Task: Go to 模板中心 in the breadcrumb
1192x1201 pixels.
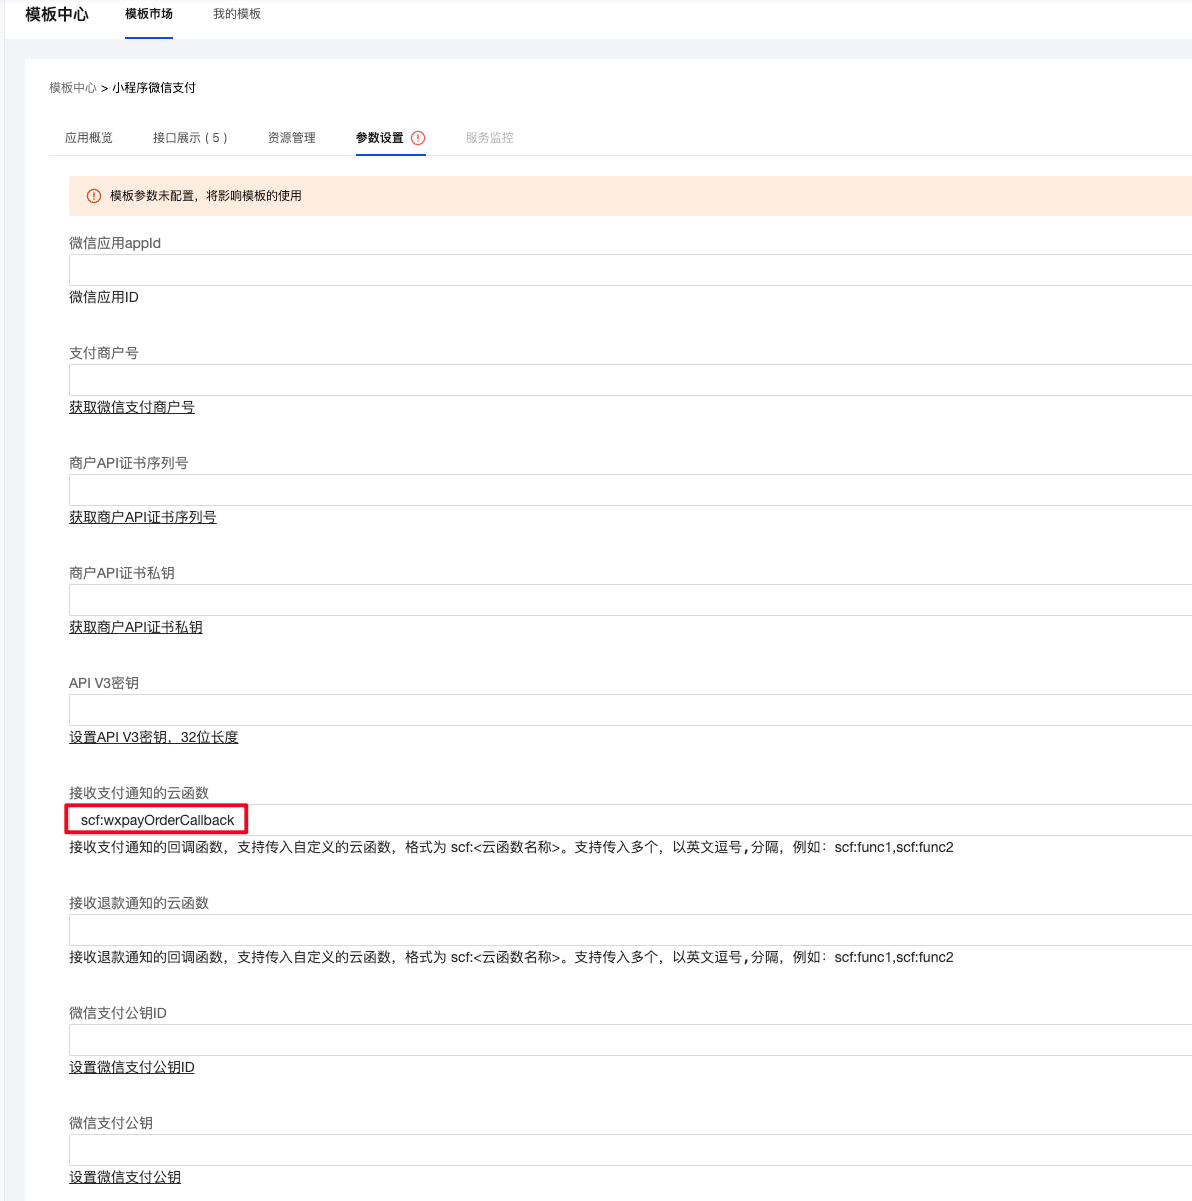Action: pyautogui.click(x=73, y=88)
